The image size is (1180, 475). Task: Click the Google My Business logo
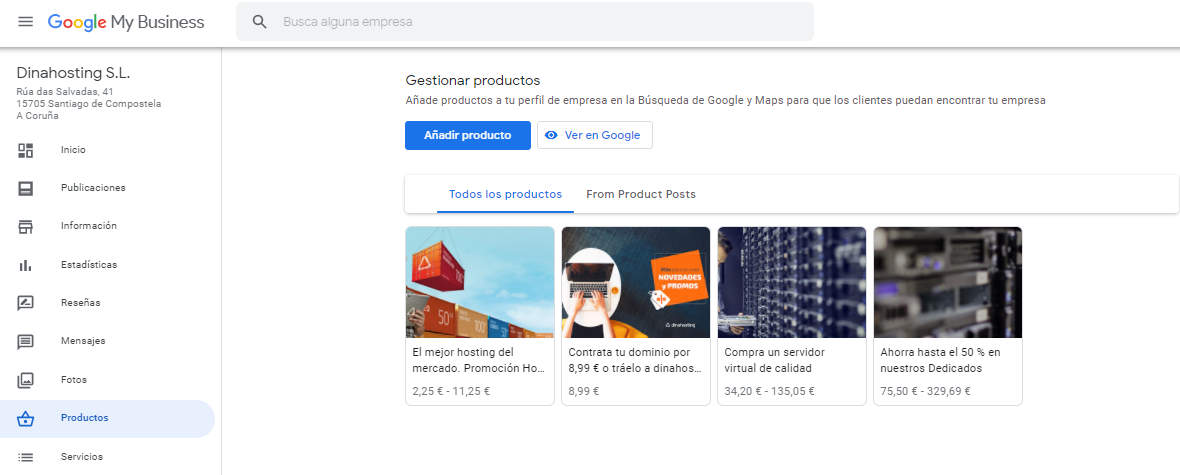pyautogui.click(x=126, y=23)
